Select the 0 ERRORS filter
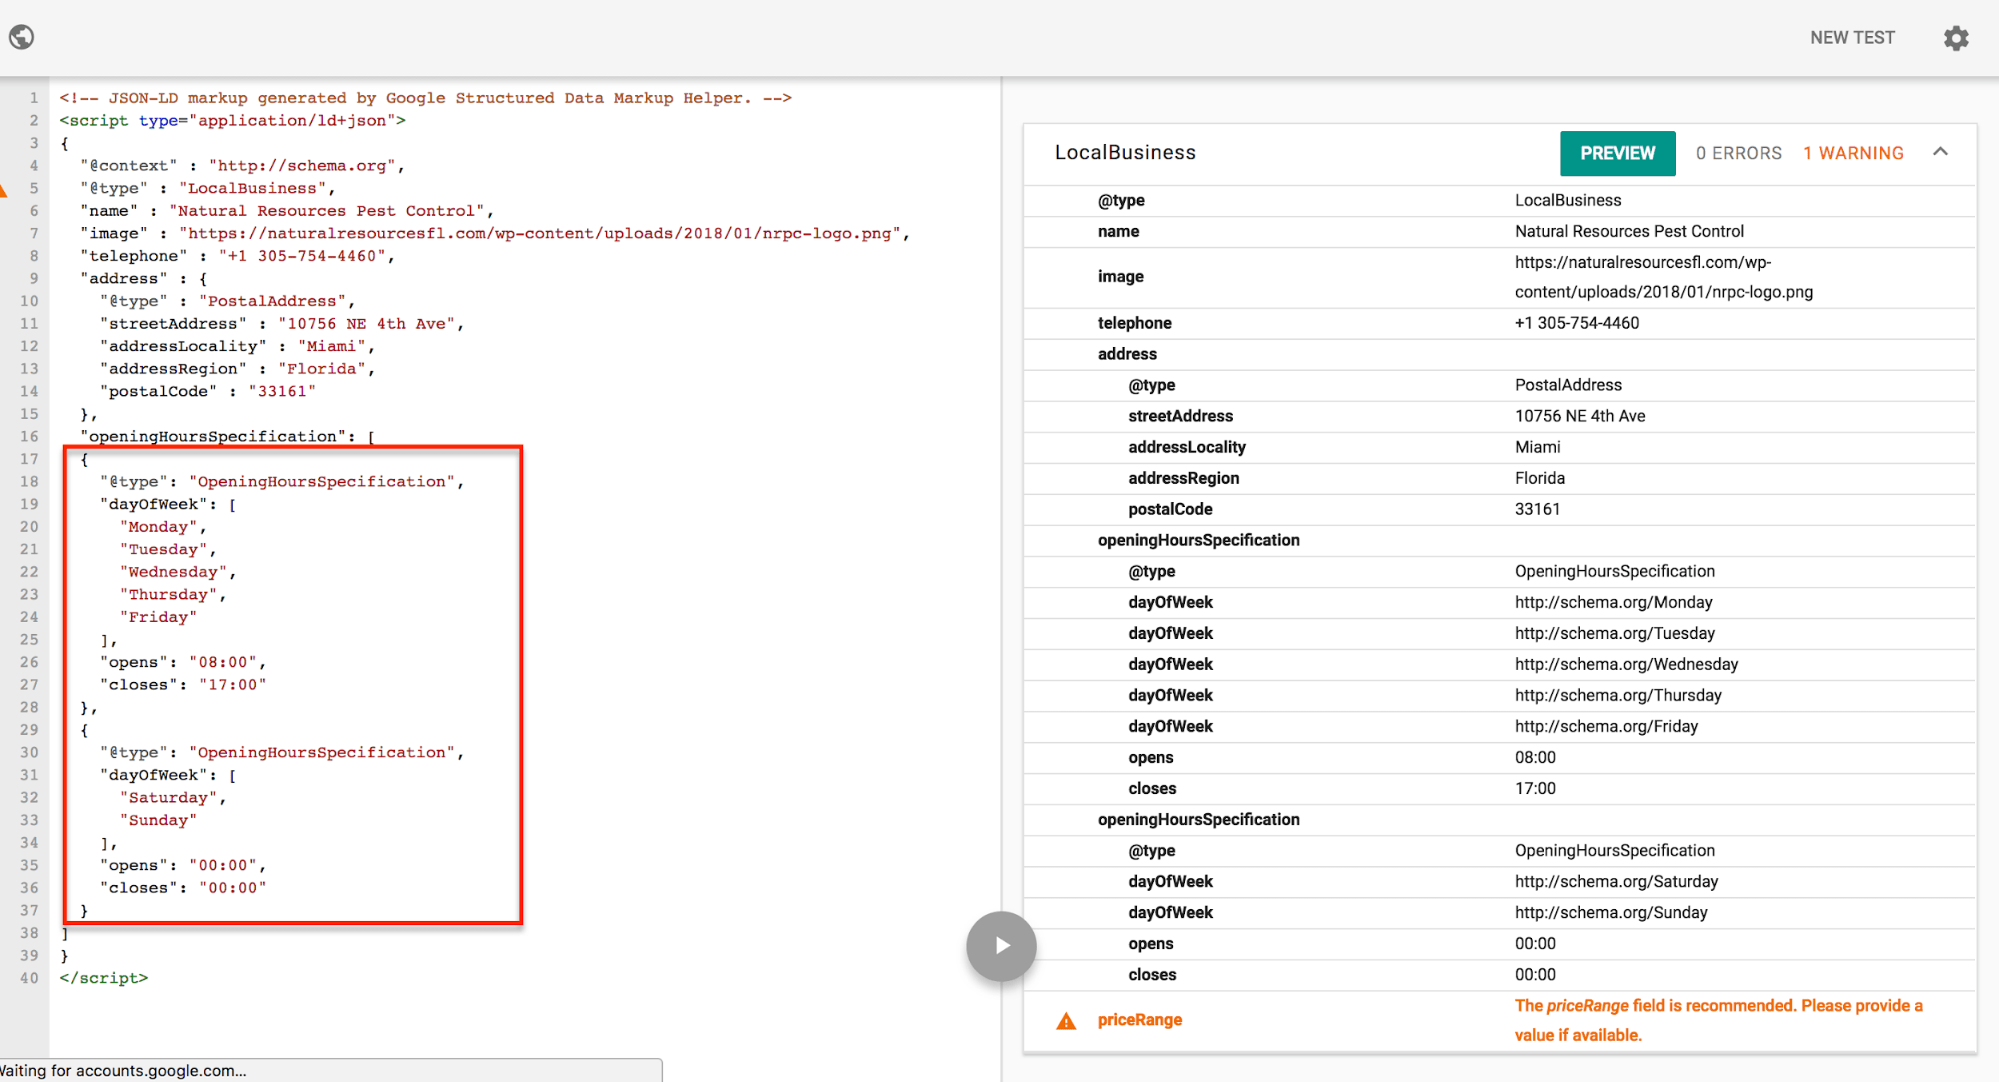 (x=1738, y=153)
